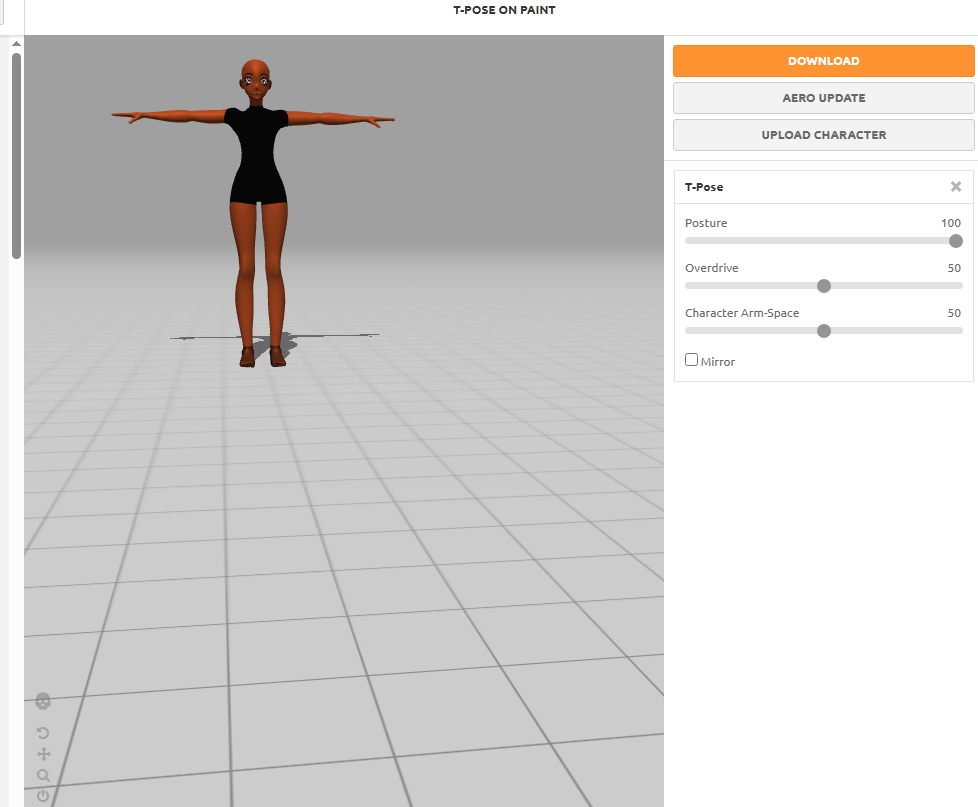Click the Overdrive value 50
Image resolution: width=978 pixels, height=807 pixels.
click(x=954, y=268)
